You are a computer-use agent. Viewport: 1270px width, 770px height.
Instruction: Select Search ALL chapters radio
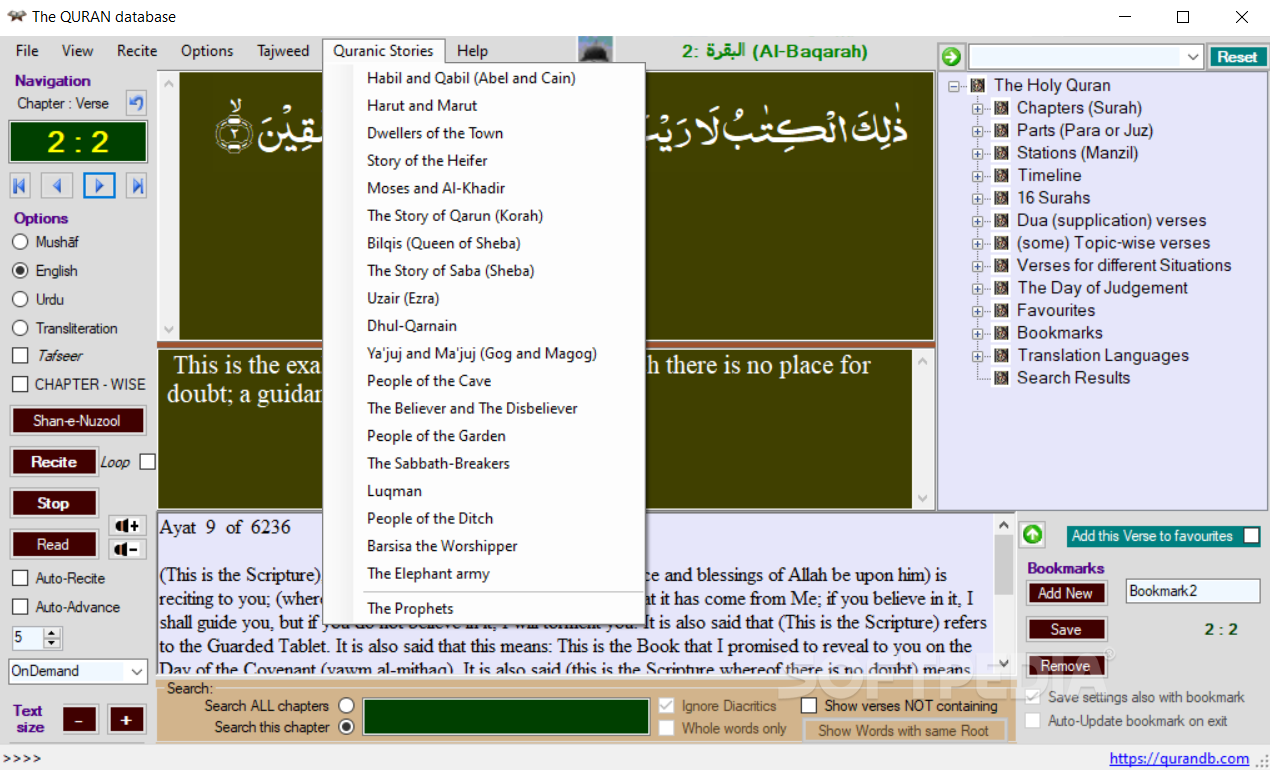pyautogui.click(x=346, y=706)
